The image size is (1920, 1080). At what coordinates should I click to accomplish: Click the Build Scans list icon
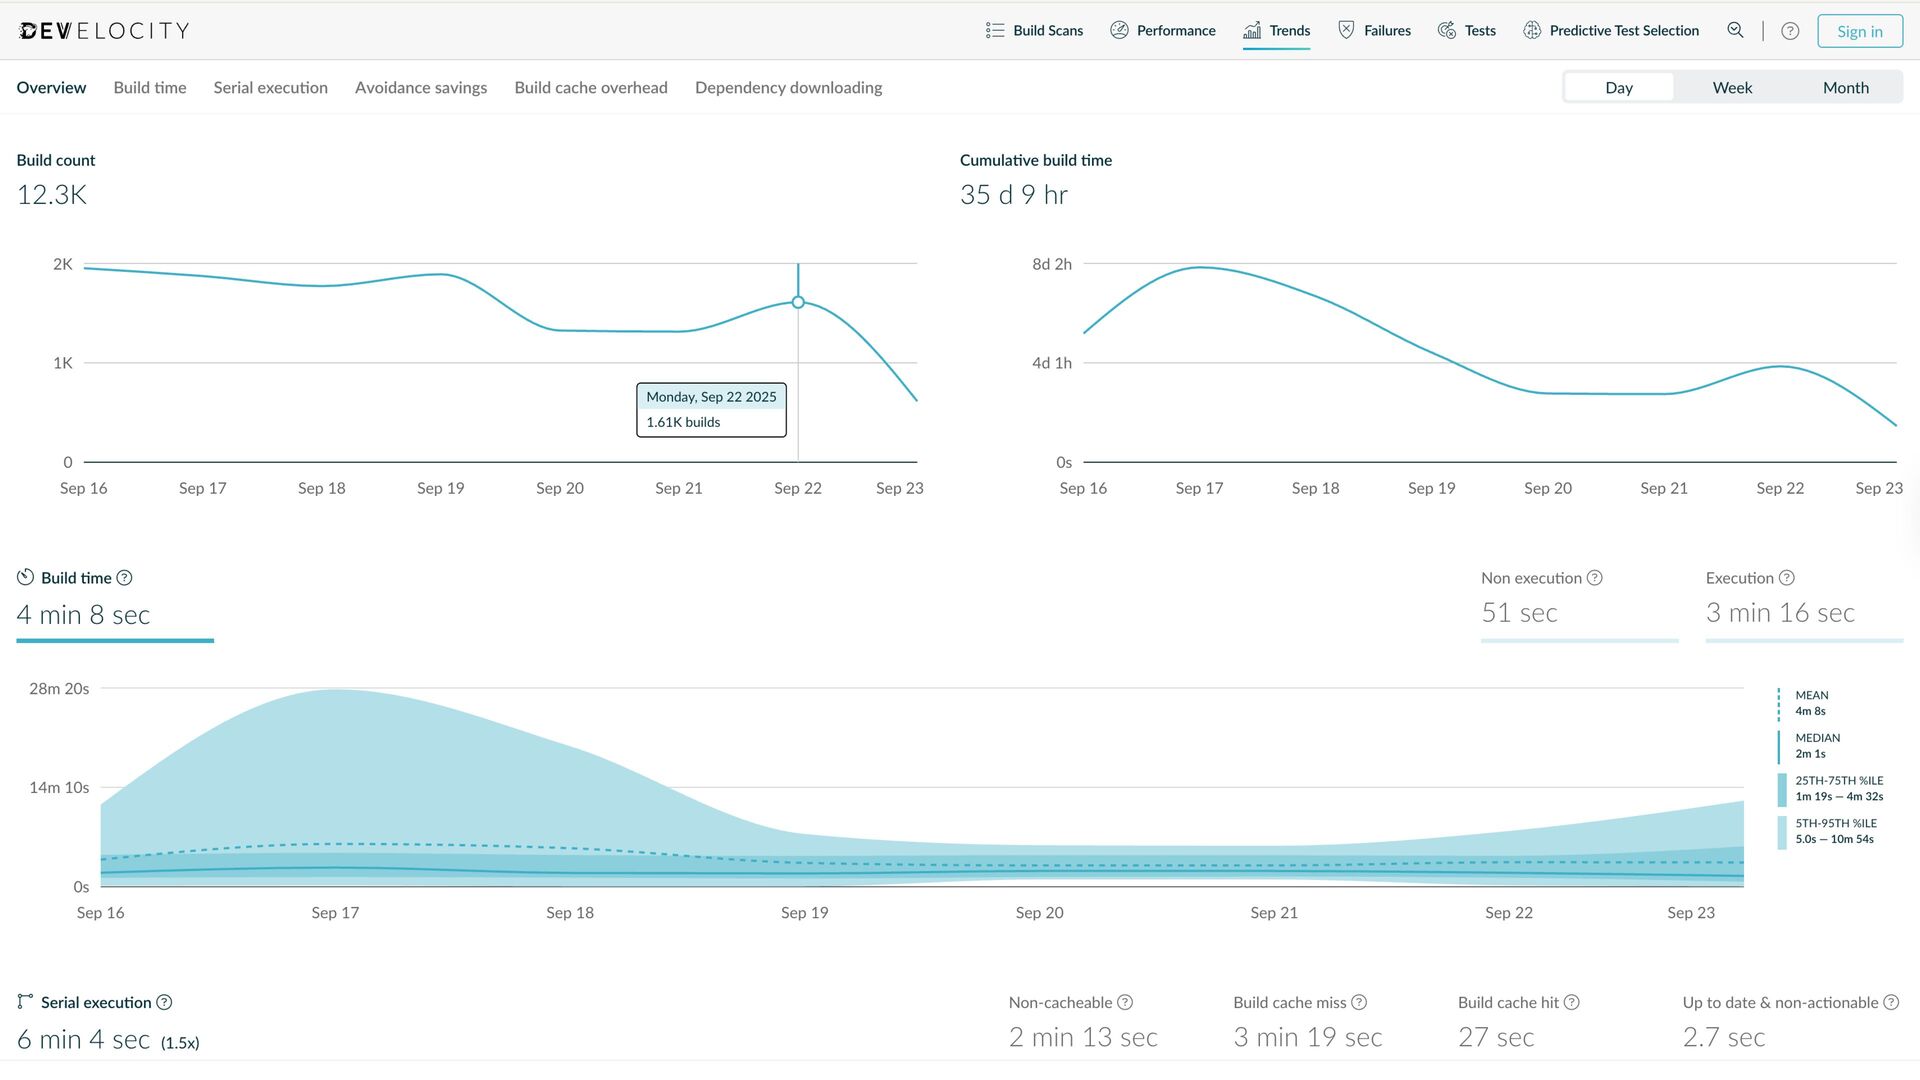click(x=994, y=30)
